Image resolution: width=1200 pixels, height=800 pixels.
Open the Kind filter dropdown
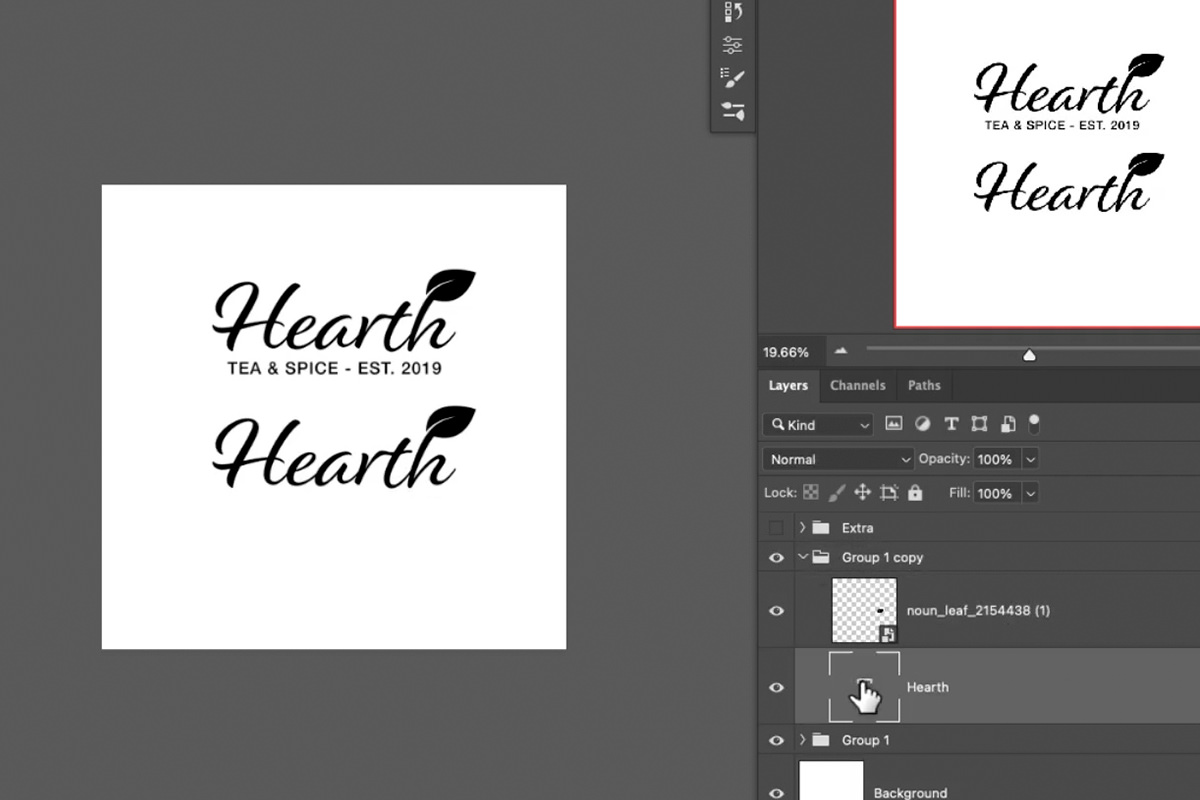pyautogui.click(x=817, y=424)
